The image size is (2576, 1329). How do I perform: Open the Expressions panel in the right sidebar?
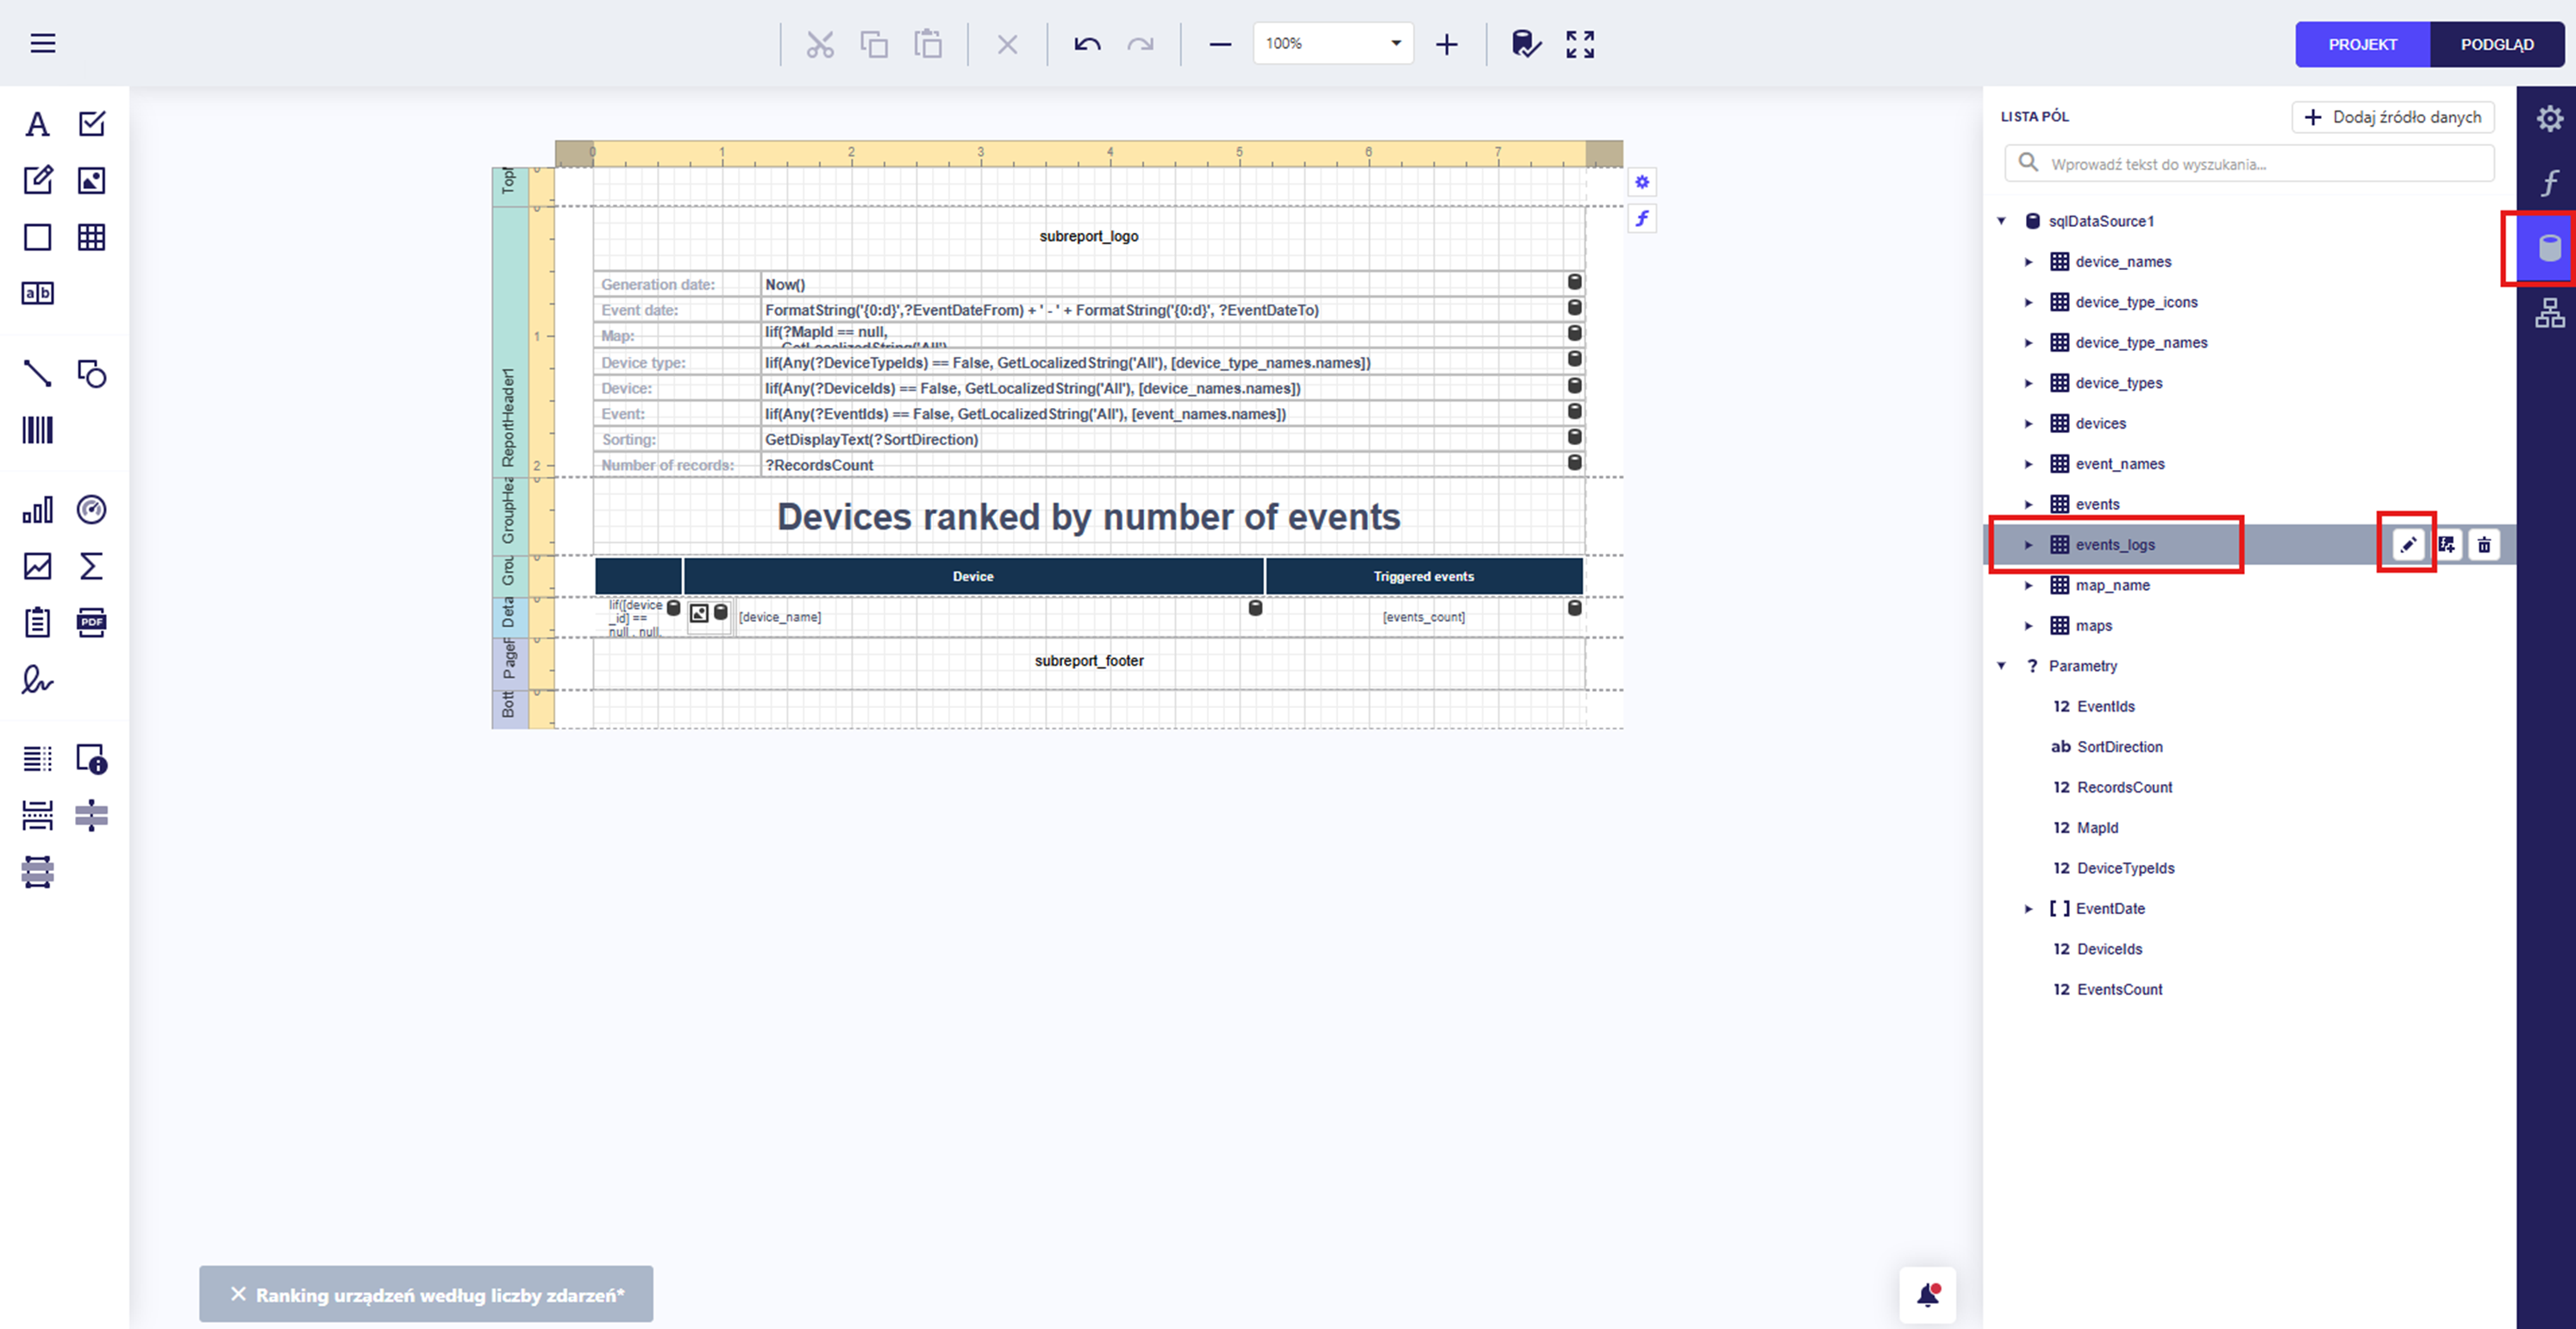(2549, 183)
